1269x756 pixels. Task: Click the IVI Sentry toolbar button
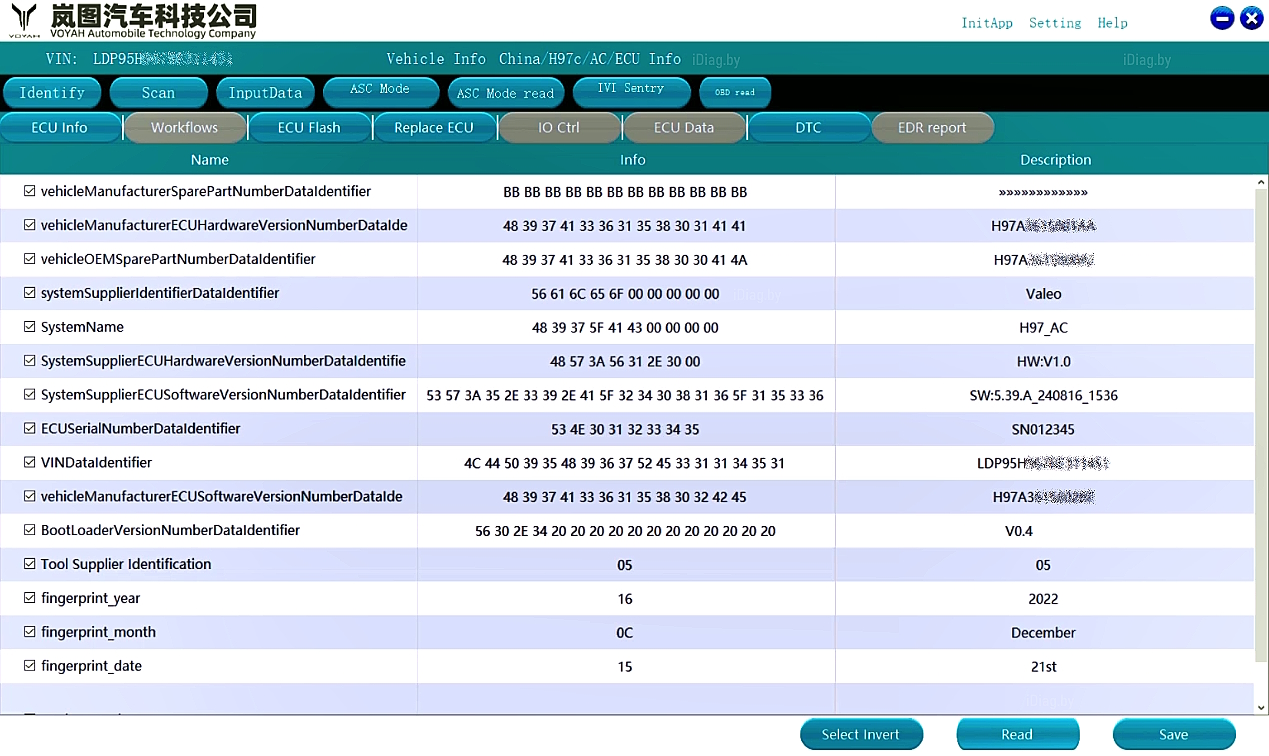click(630, 92)
